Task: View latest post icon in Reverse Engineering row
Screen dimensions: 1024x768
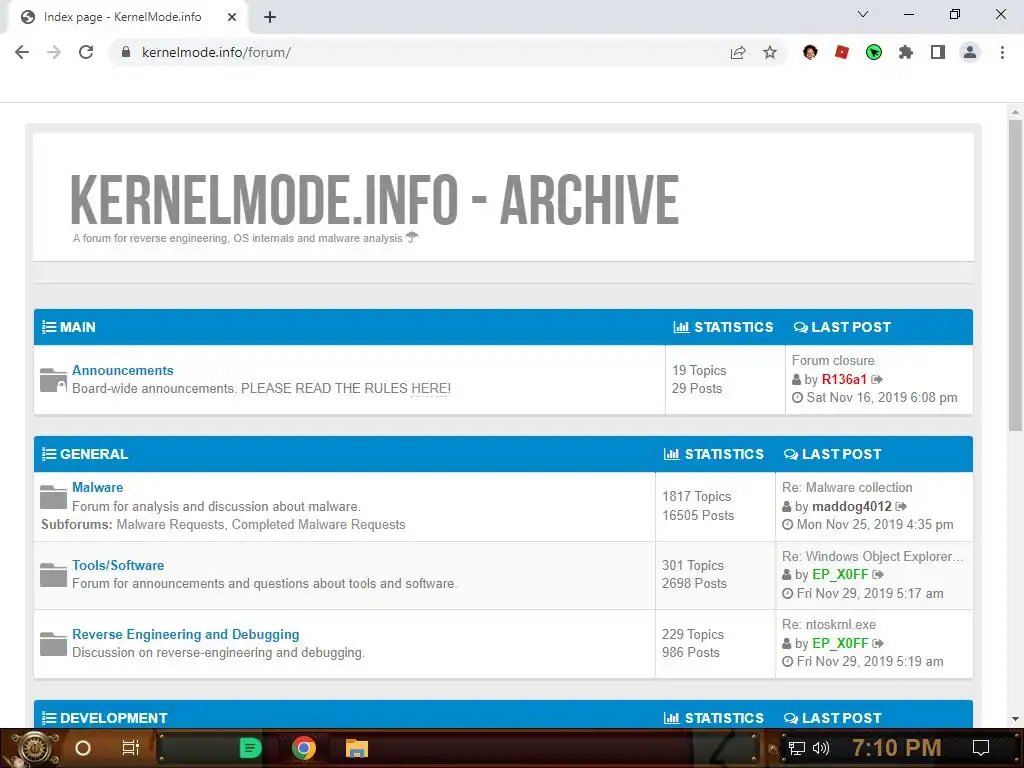Action: [878, 643]
